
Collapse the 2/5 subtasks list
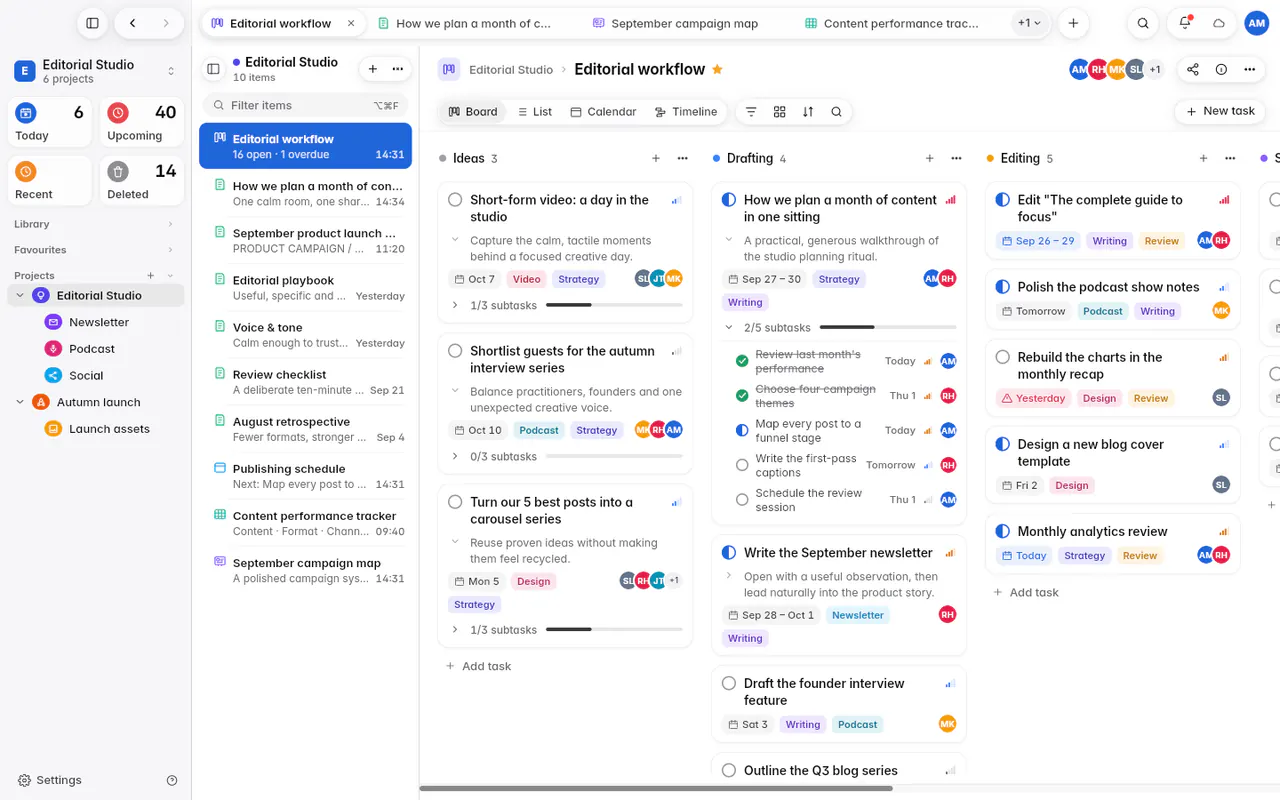coord(729,327)
